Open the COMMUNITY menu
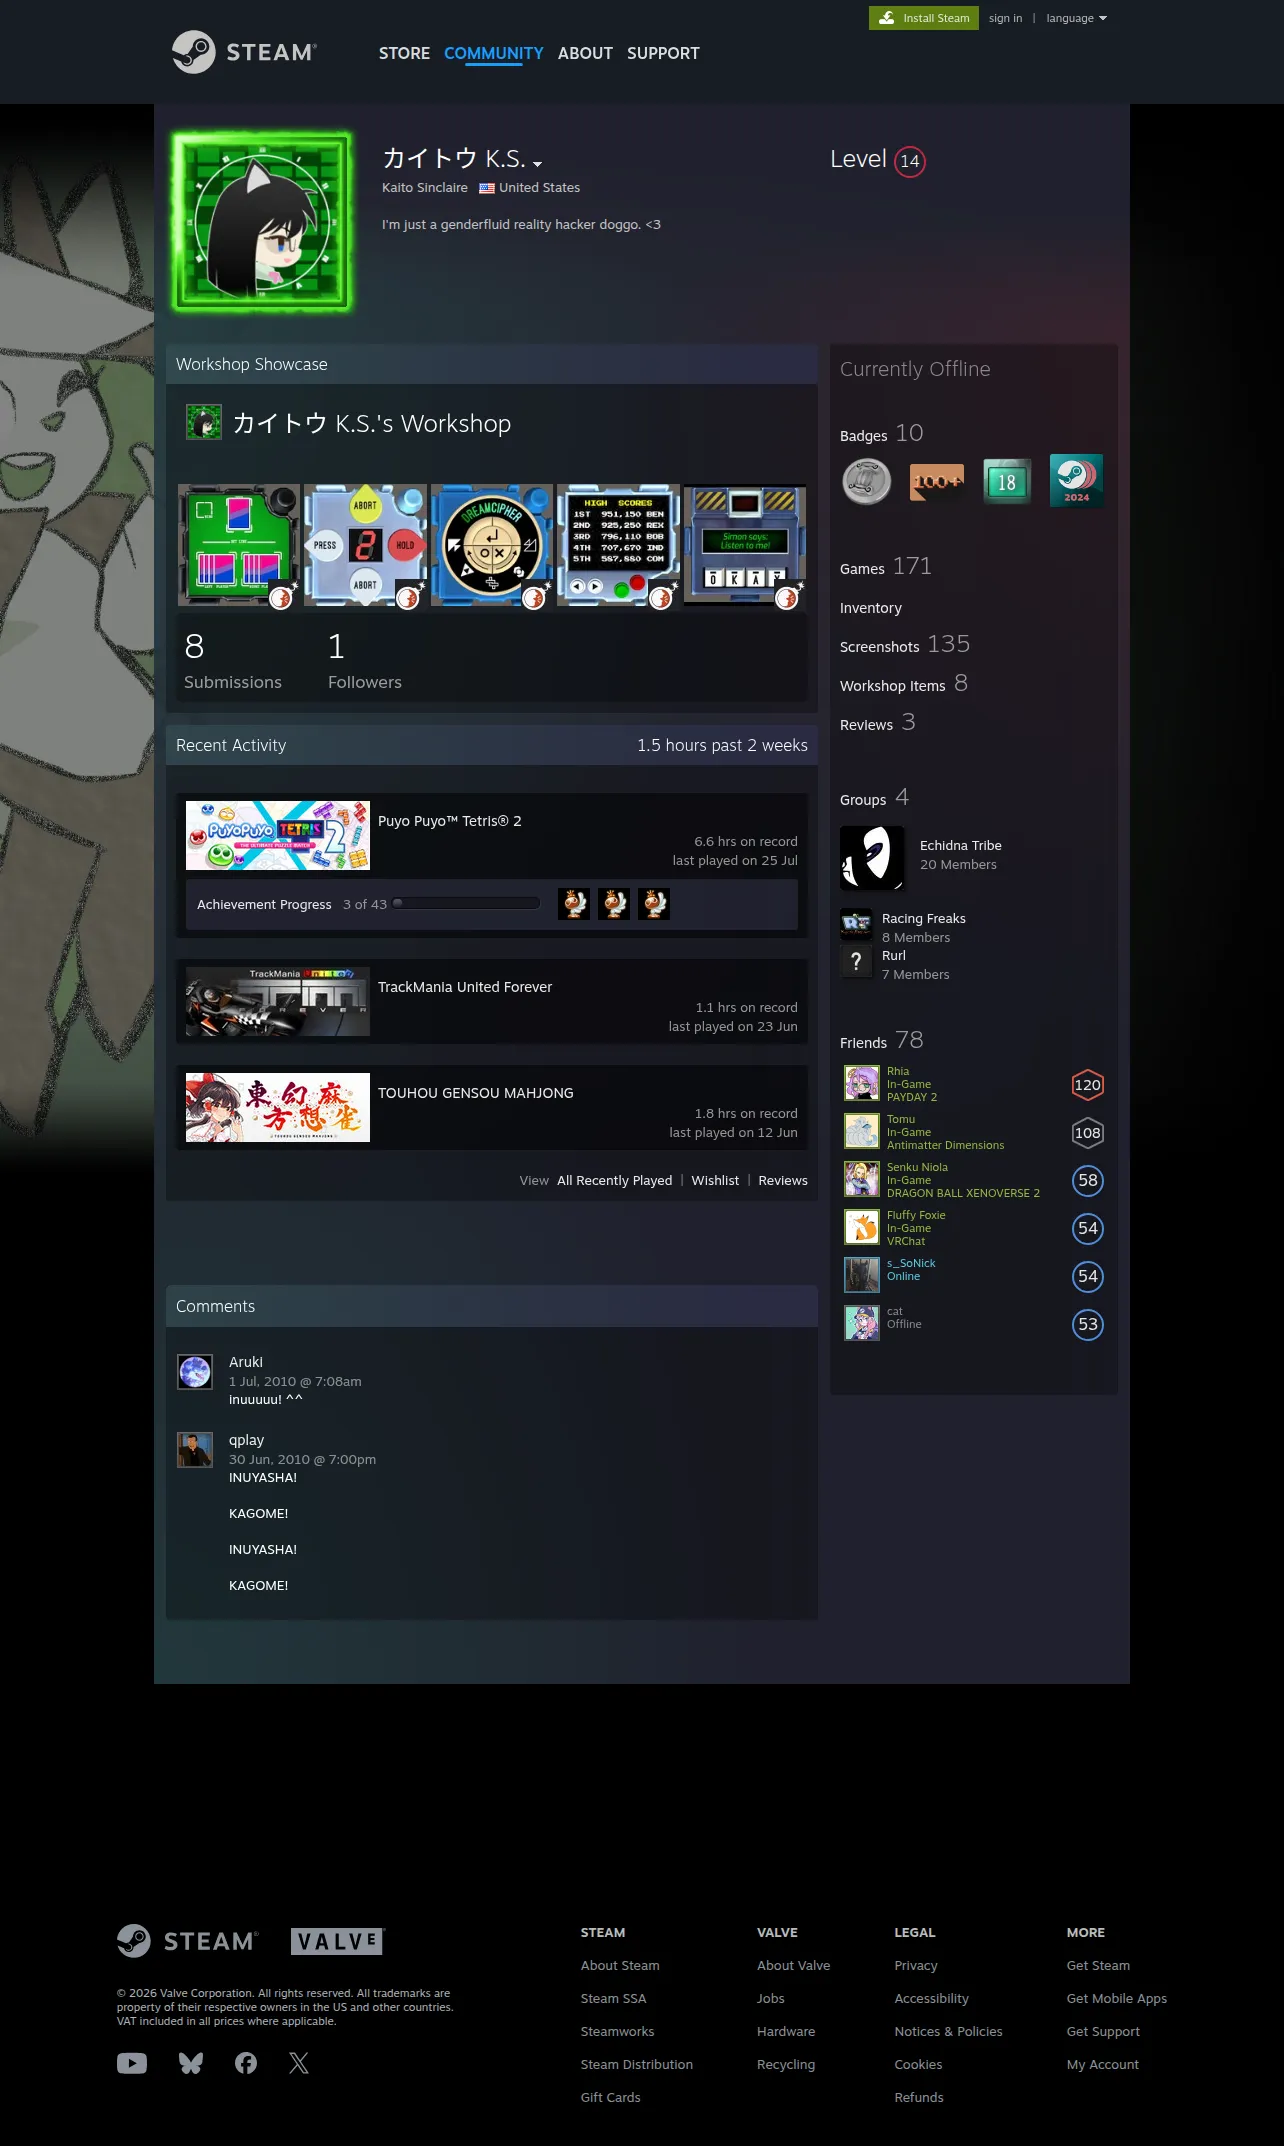The height and width of the screenshot is (2146, 1284). pyautogui.click(x=494, y=53)
